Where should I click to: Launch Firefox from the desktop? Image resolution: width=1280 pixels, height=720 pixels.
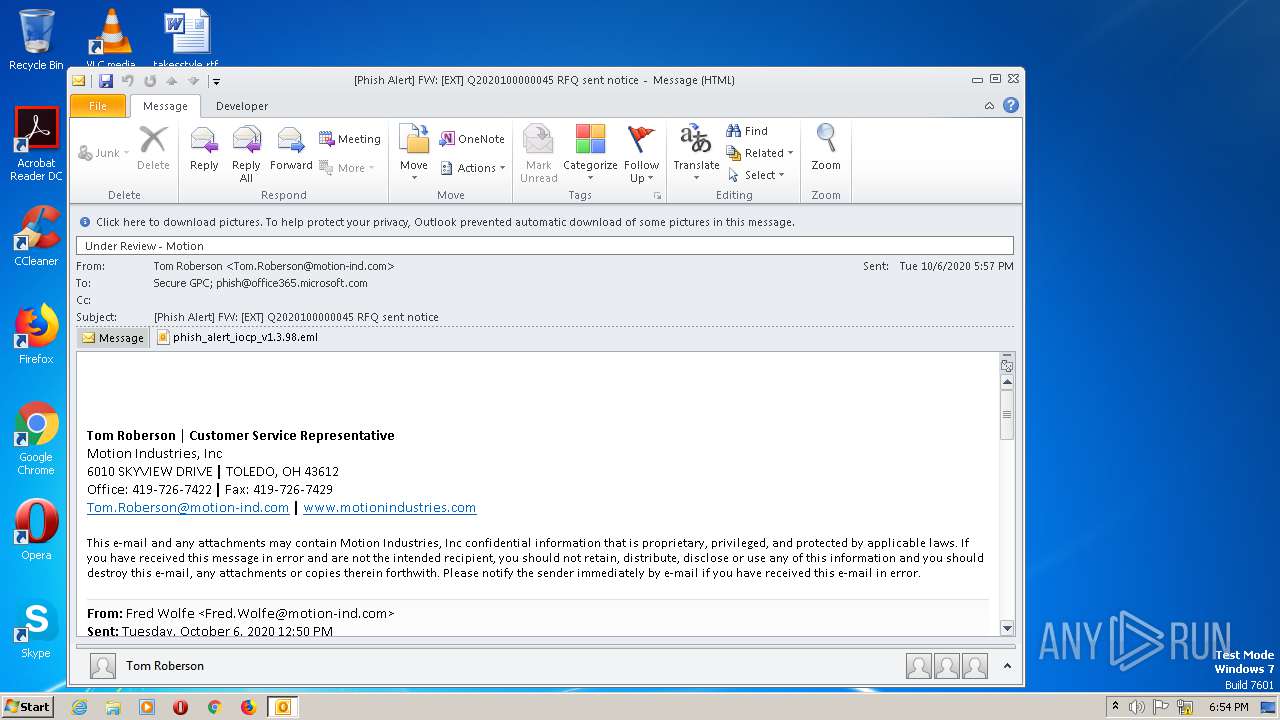[x=36, y=334]
